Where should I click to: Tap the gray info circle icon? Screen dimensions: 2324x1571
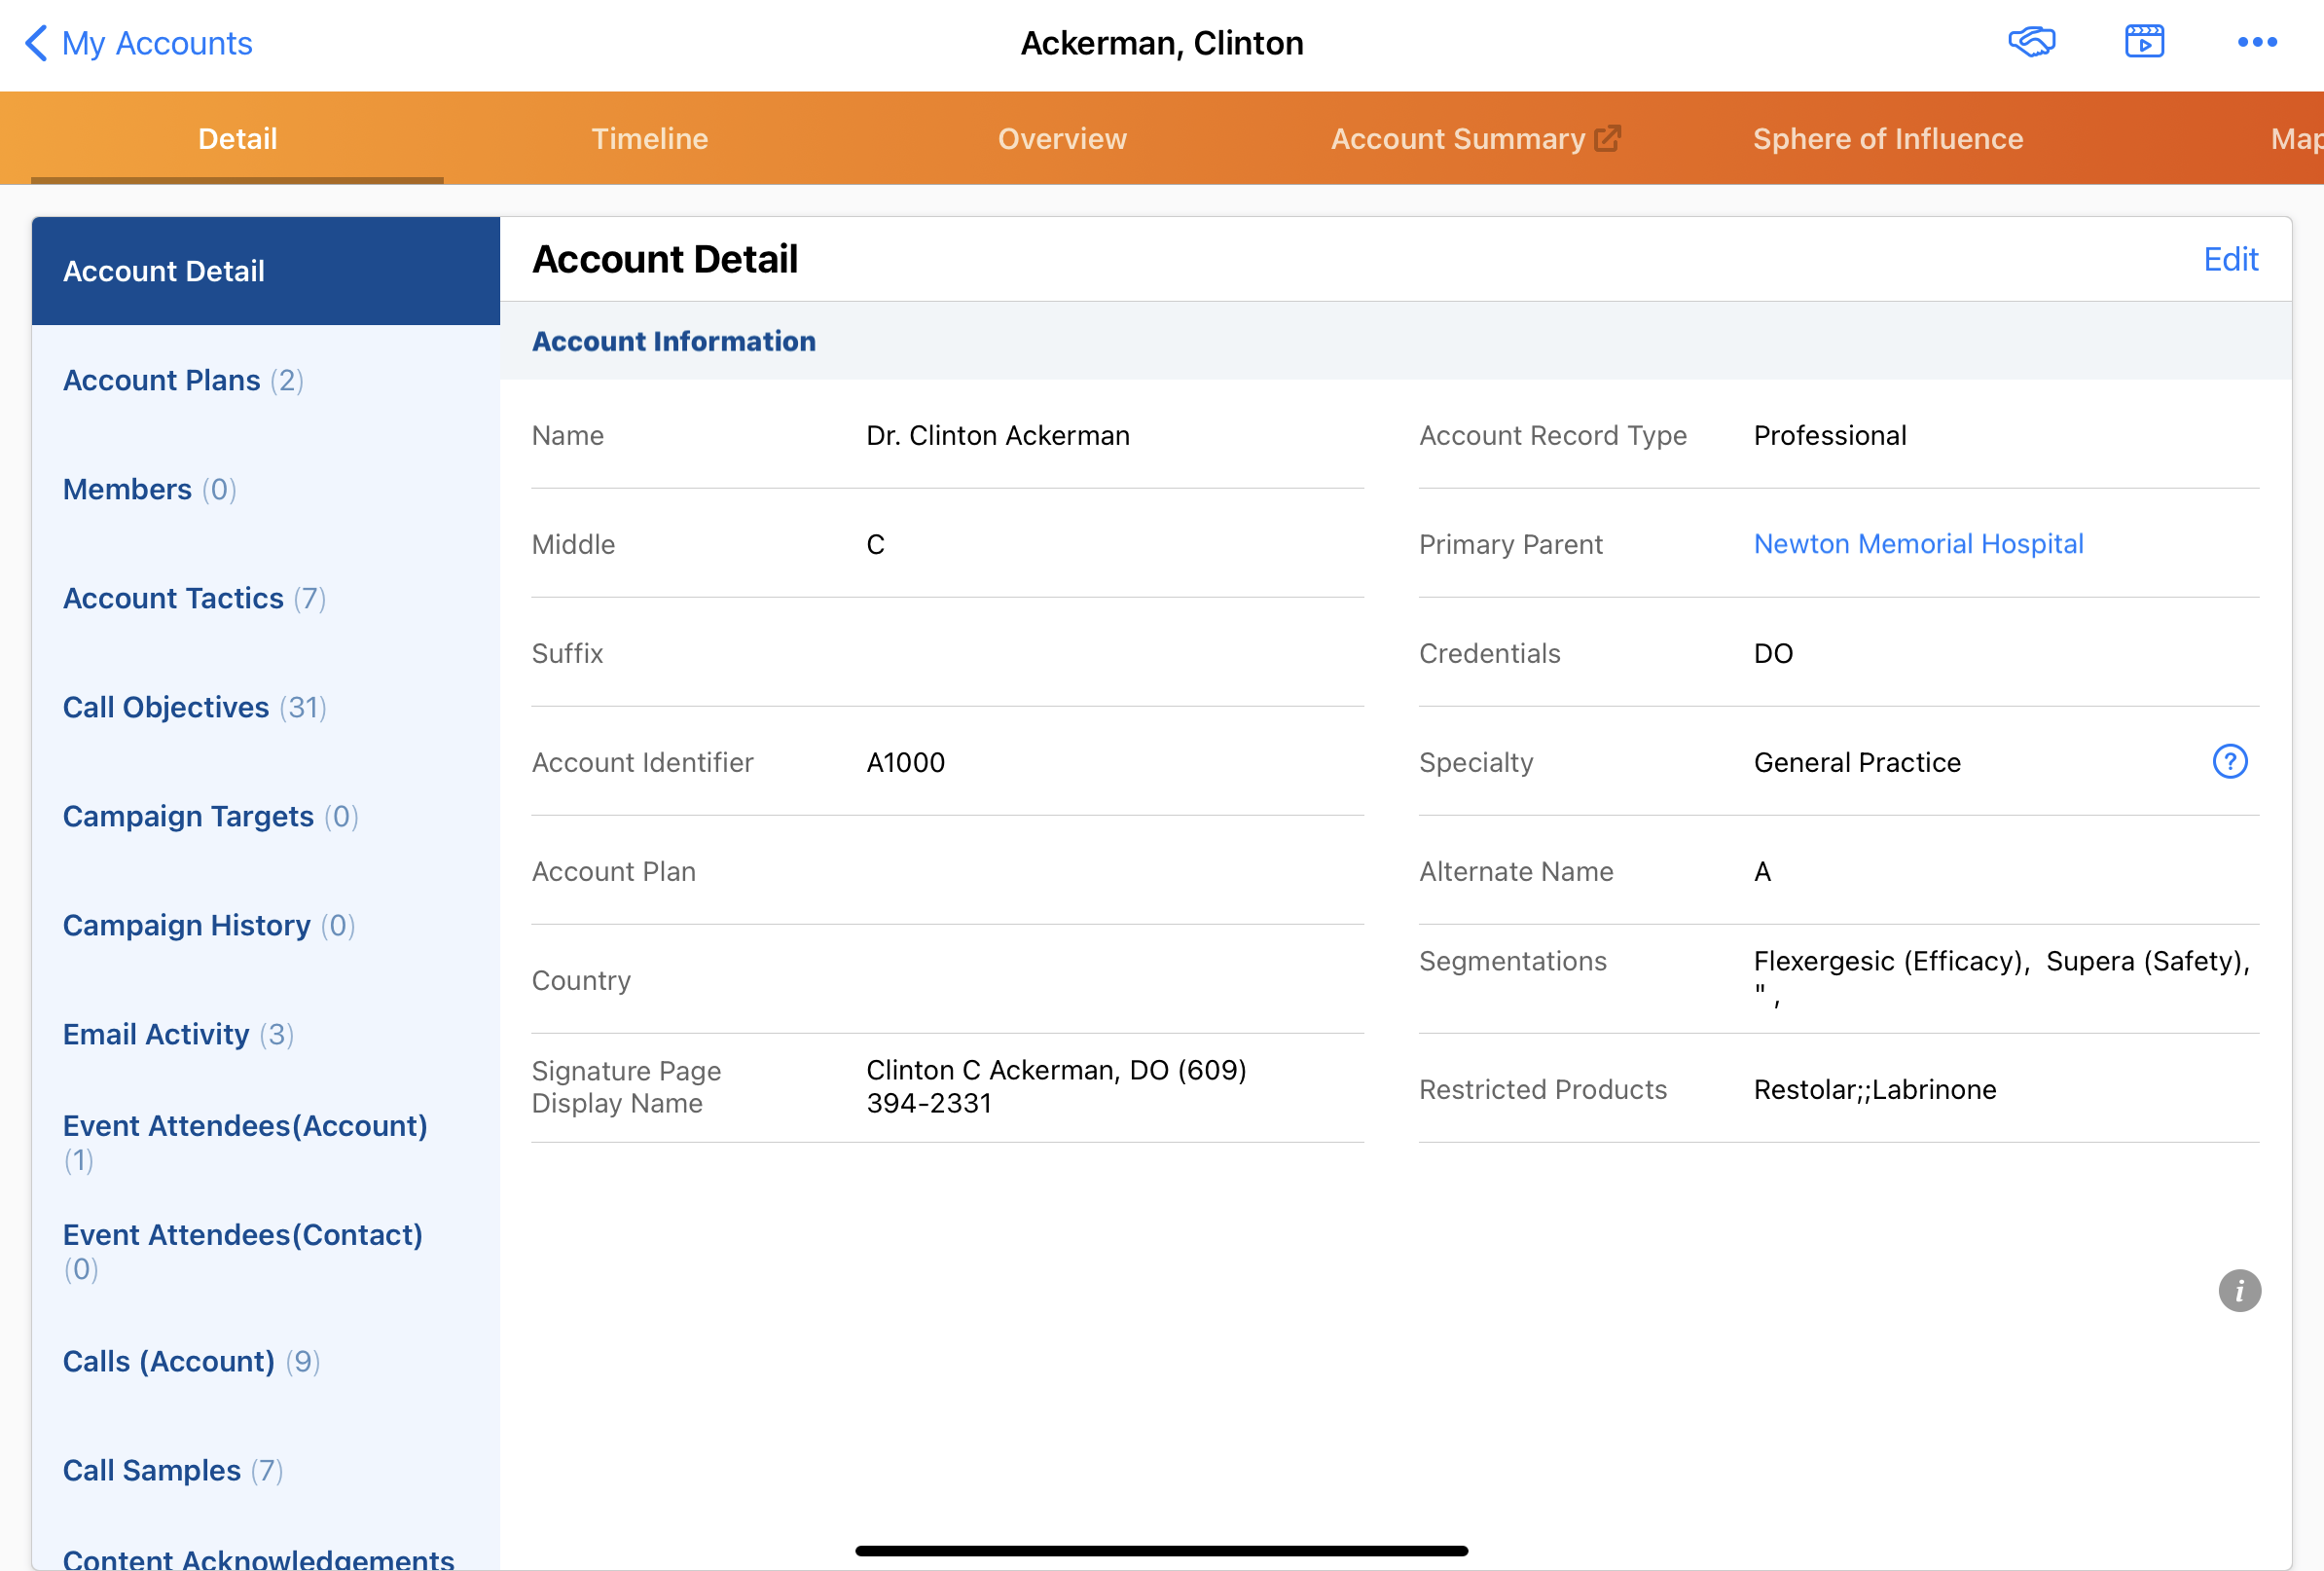pos(2239,1291)
